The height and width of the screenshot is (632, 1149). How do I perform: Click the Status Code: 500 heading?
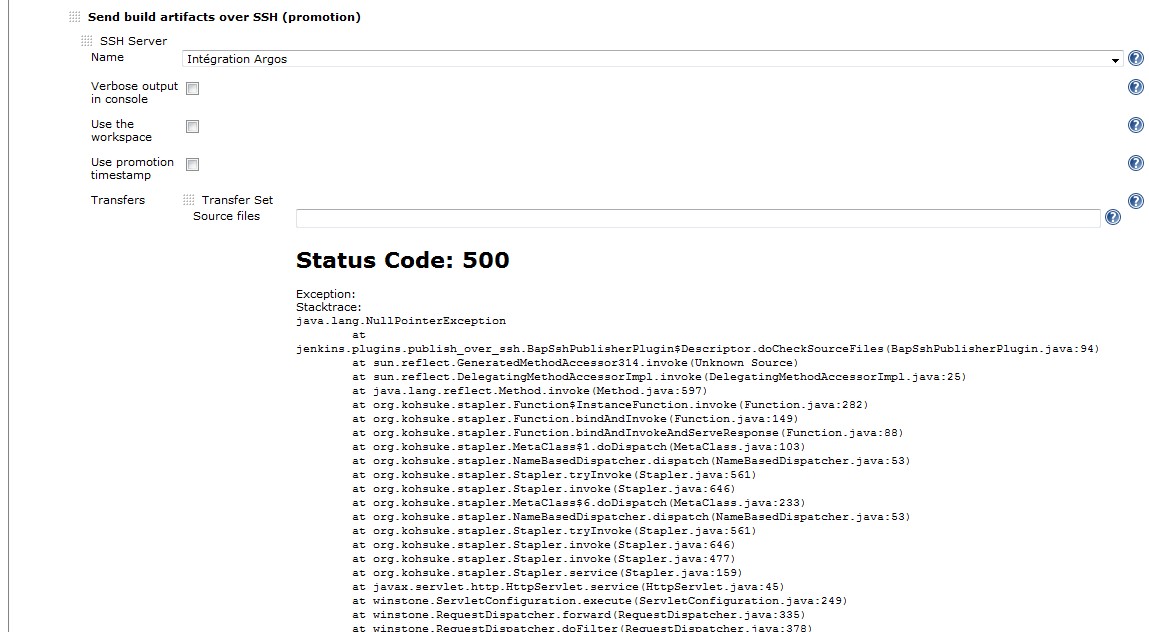(402, 260)
